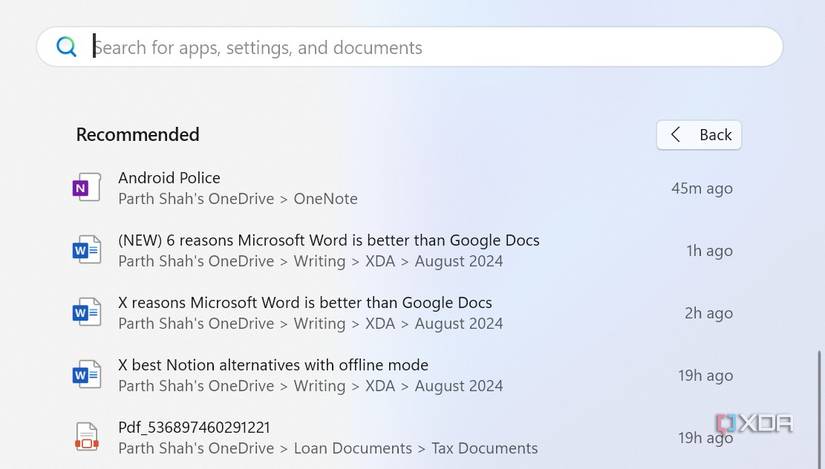Image resolution: width=825 pixels, height=469 pixels.
Task: Open X best Notion alternatives with offline mode
Action: (x=273, y=365)
